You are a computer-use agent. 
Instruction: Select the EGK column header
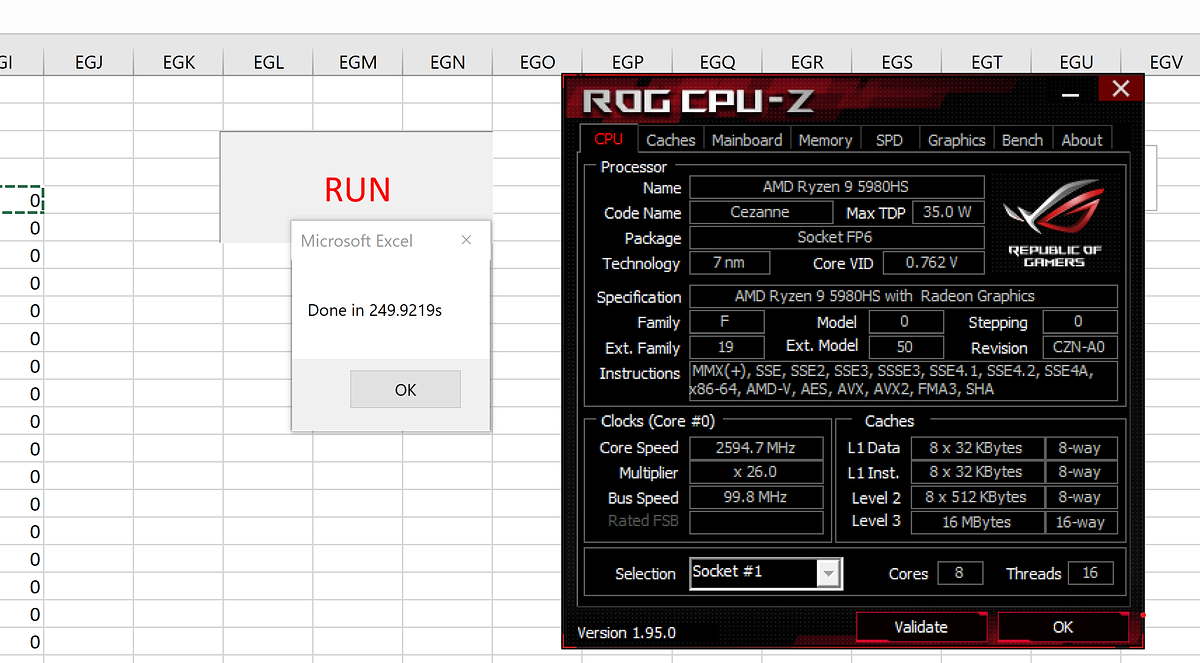[178, 62]
